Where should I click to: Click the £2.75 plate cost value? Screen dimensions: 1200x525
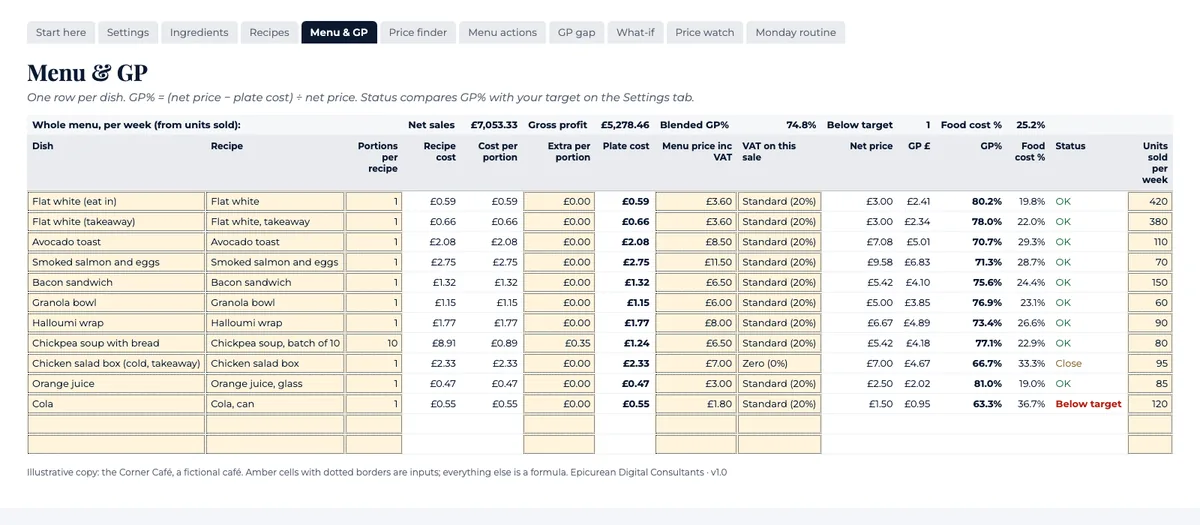636,262
